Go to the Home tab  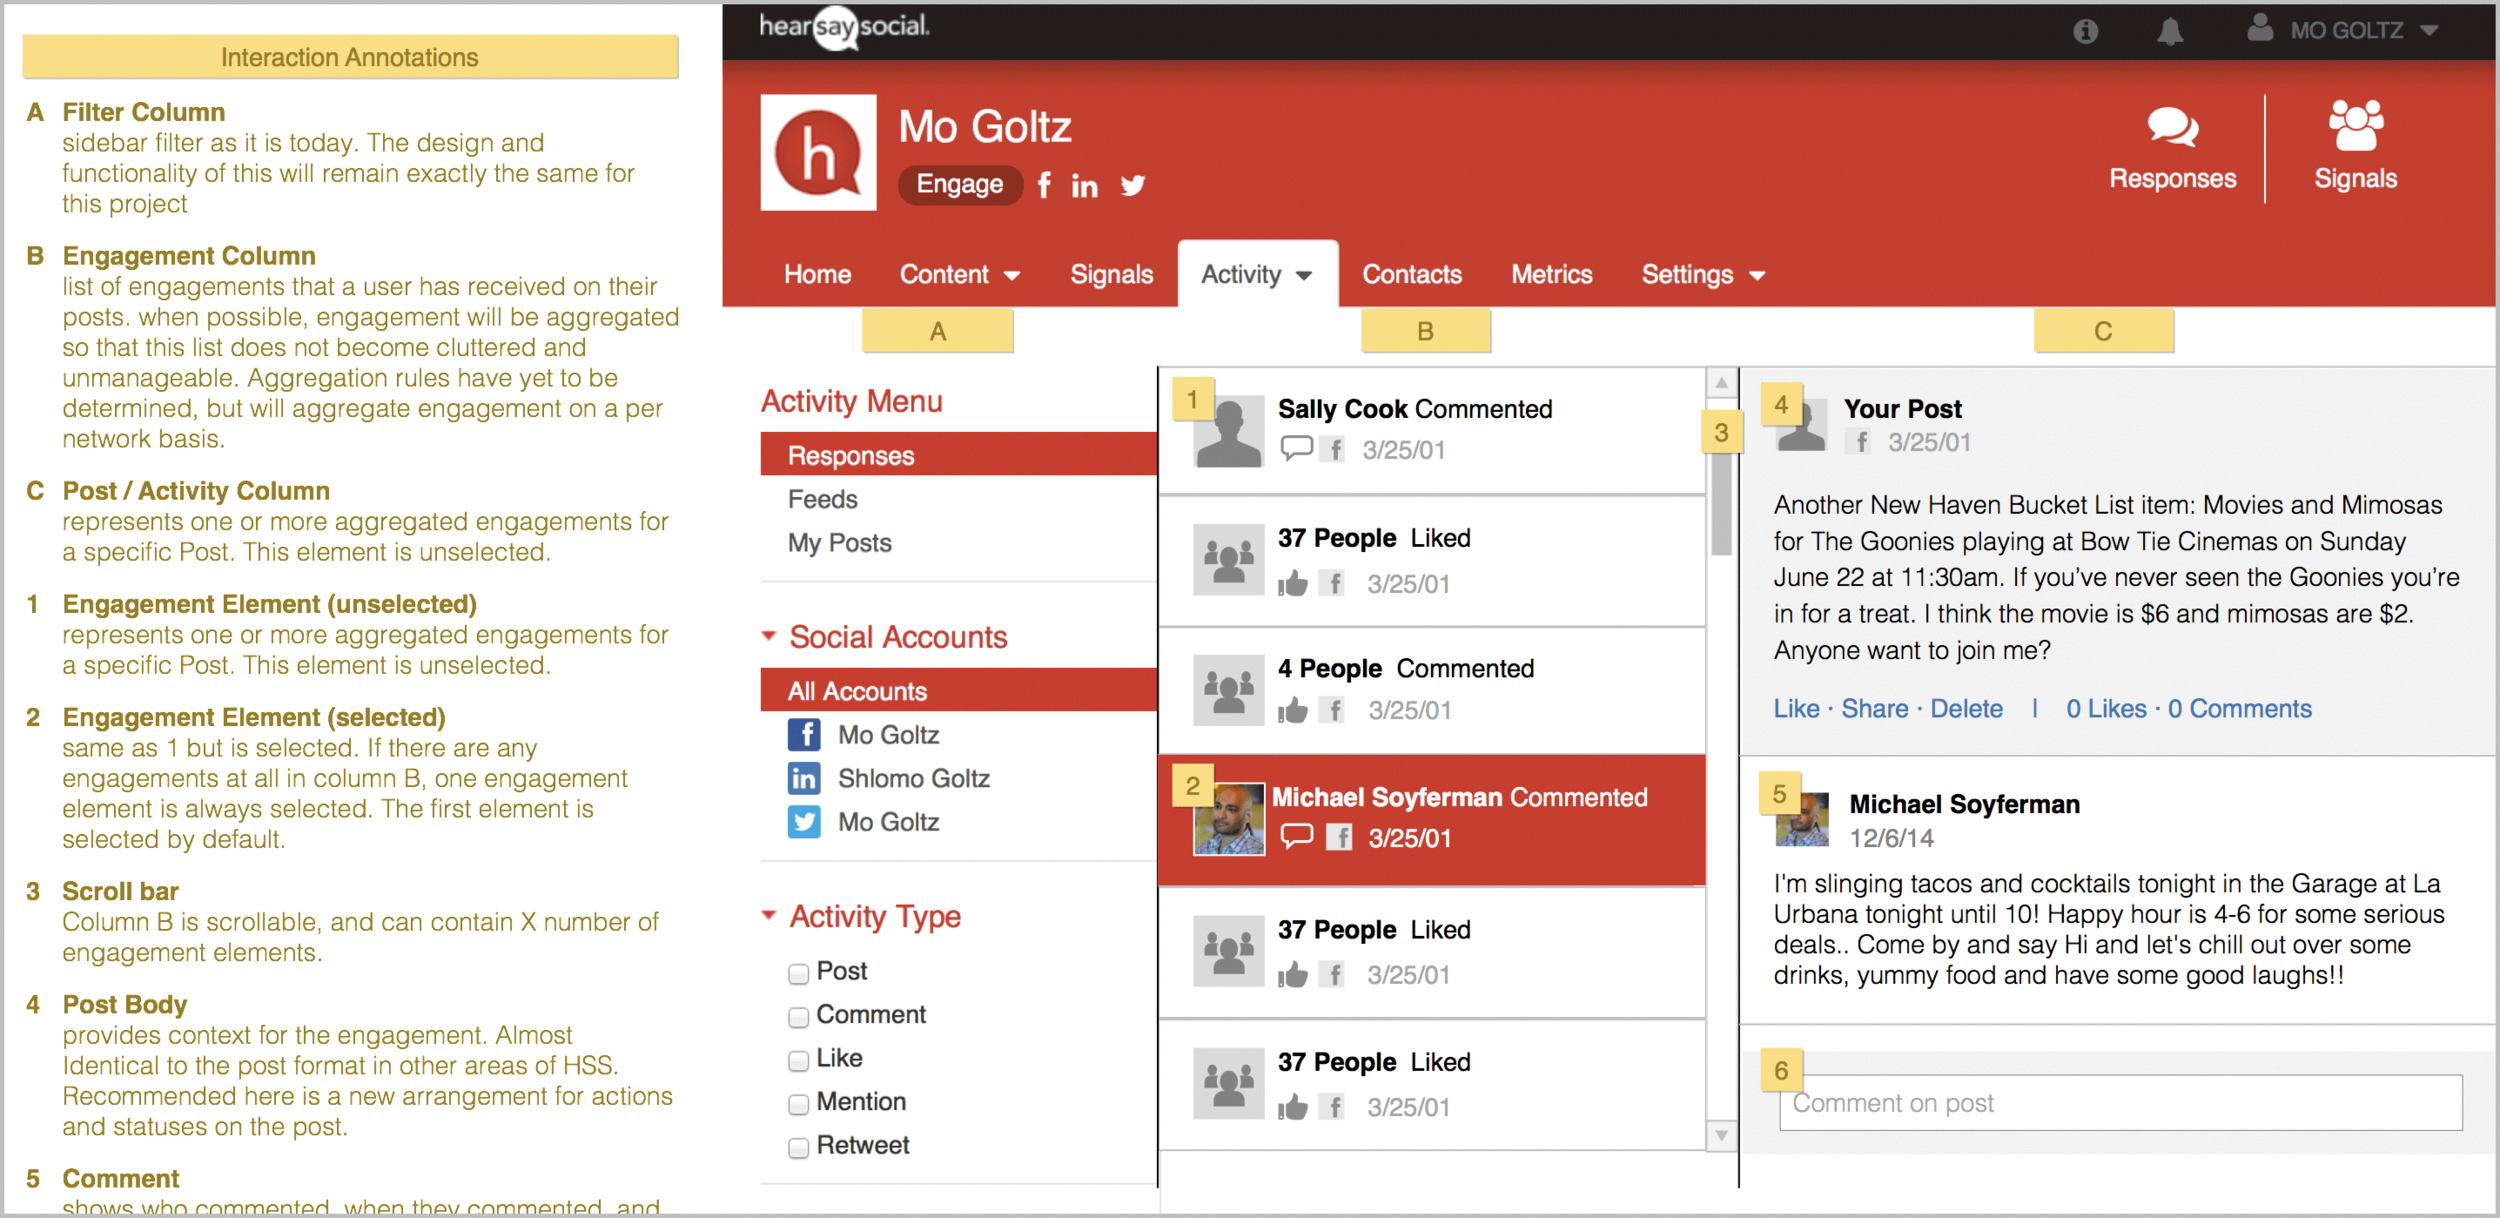coord(817,274)
